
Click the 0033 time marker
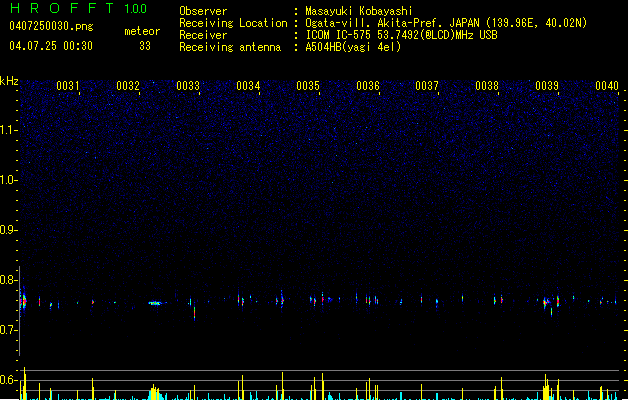[188, 86]
